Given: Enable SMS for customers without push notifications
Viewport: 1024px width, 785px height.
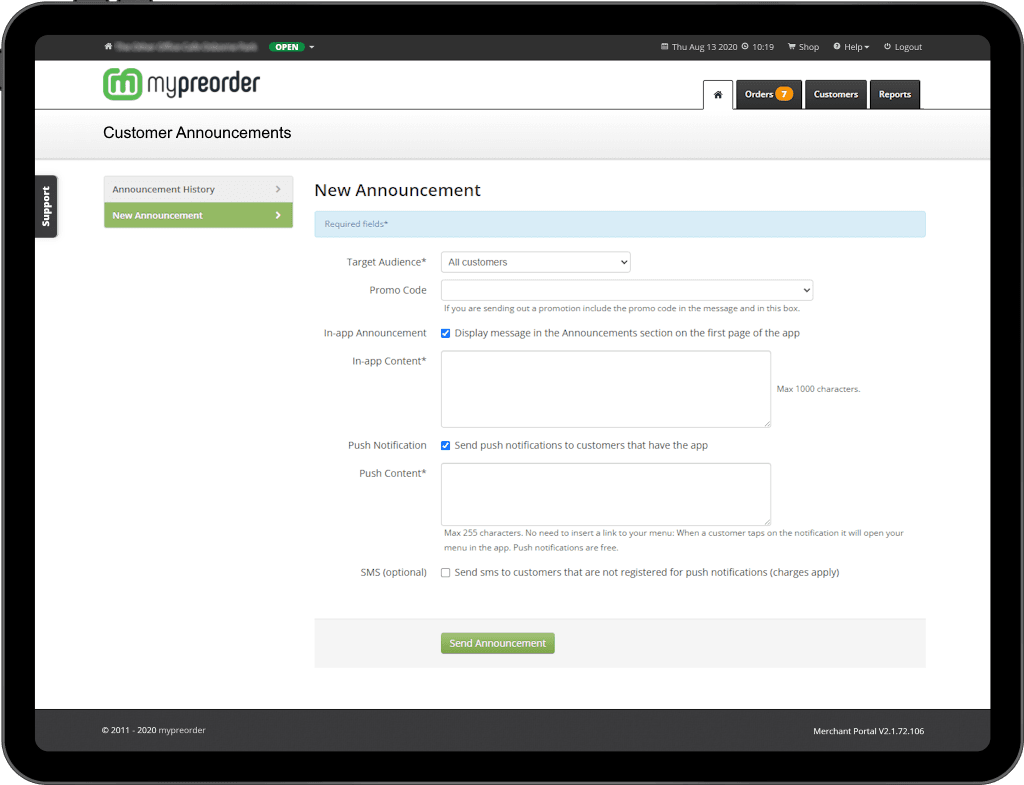Looking at the screenshot, I should [445, 572].
